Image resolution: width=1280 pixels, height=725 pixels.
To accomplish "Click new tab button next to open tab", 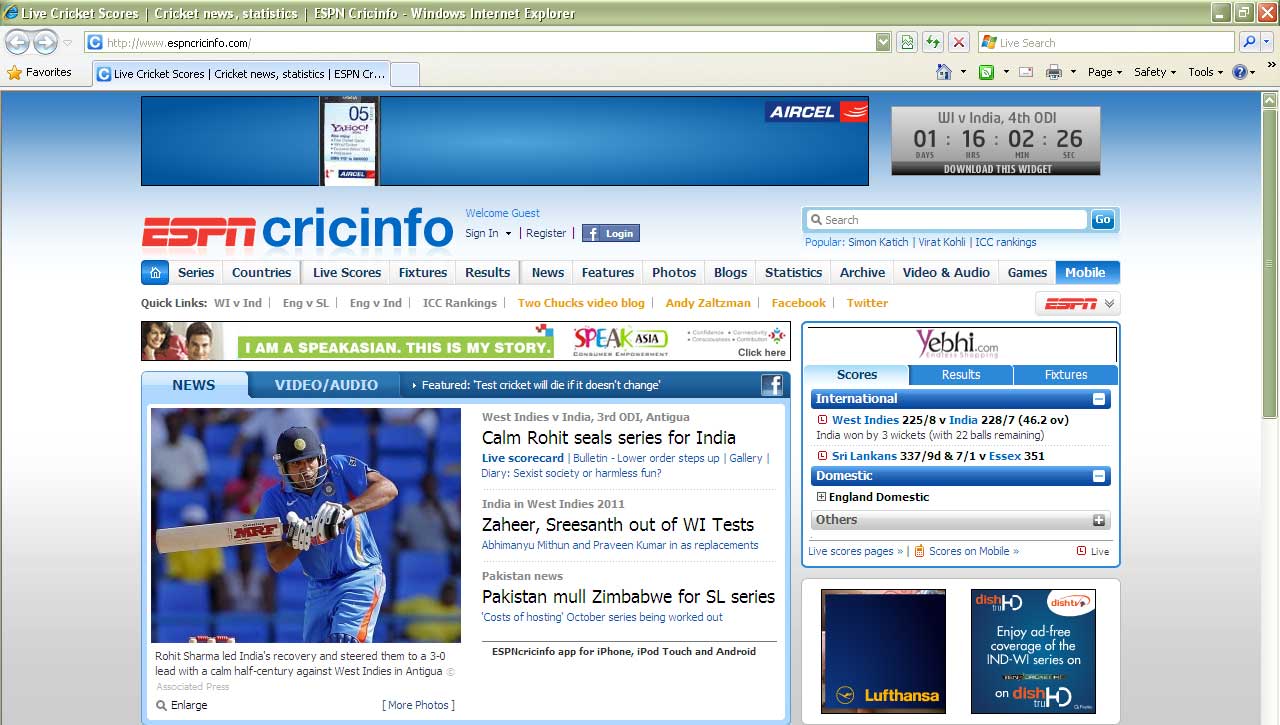I will click(404, 74).
